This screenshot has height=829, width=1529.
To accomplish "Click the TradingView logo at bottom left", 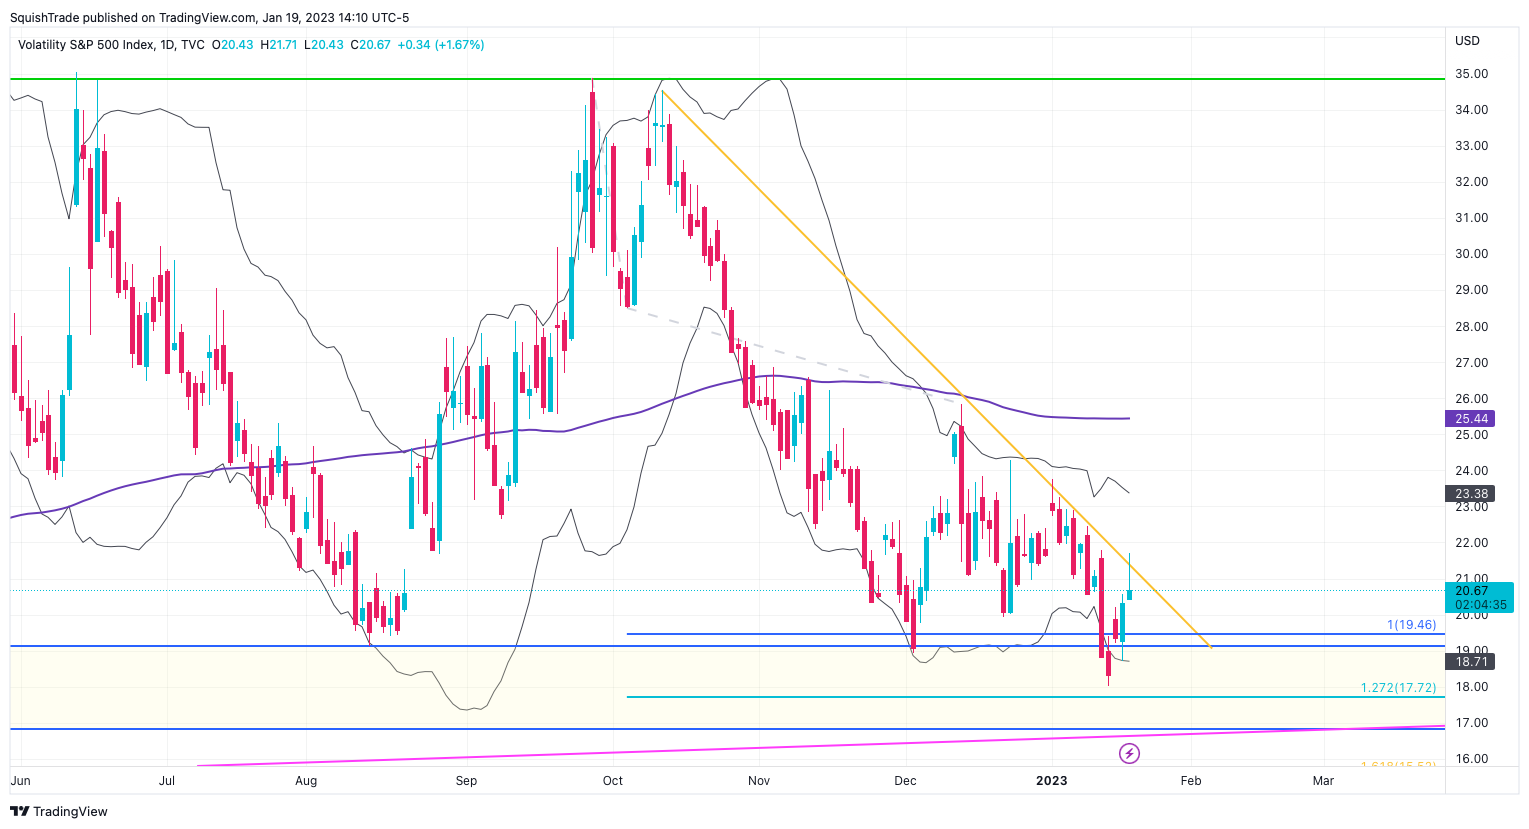I will click(x=60, y=811).
